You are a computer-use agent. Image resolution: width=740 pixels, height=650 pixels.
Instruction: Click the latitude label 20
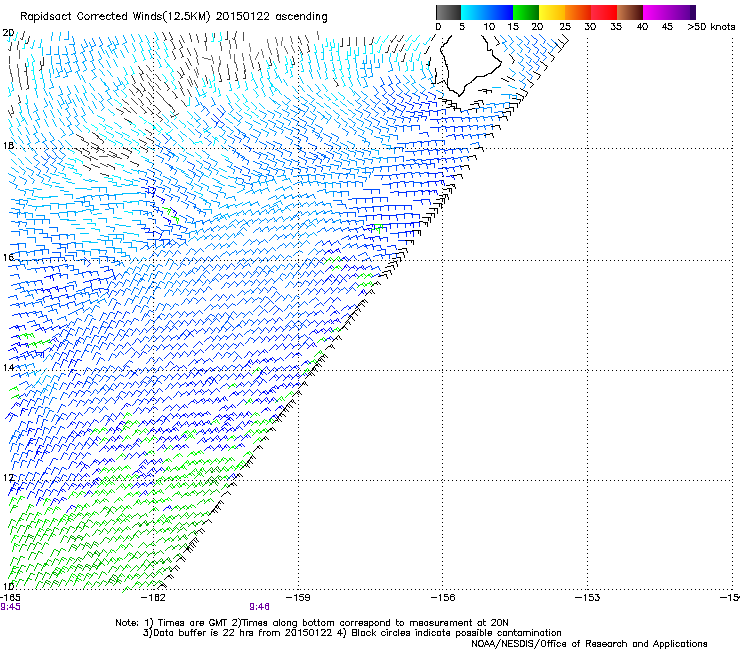point(8,33)
